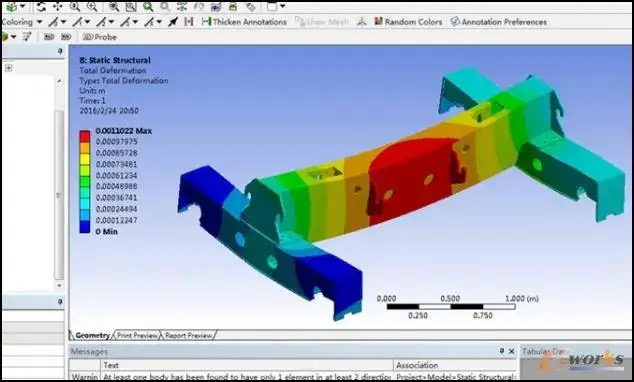Close the Messages panel
The width and height of the screenshot is (634, 382).
[x=511, y=351]
